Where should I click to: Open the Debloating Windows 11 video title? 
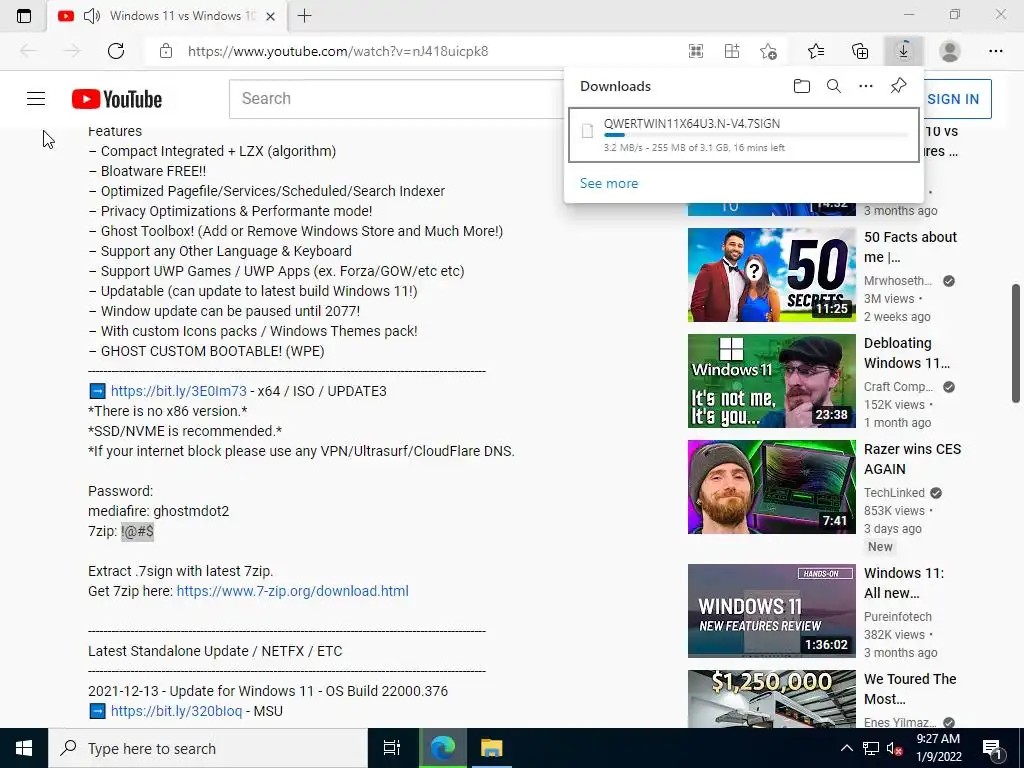pyautogui.click(x=906, y=353)
